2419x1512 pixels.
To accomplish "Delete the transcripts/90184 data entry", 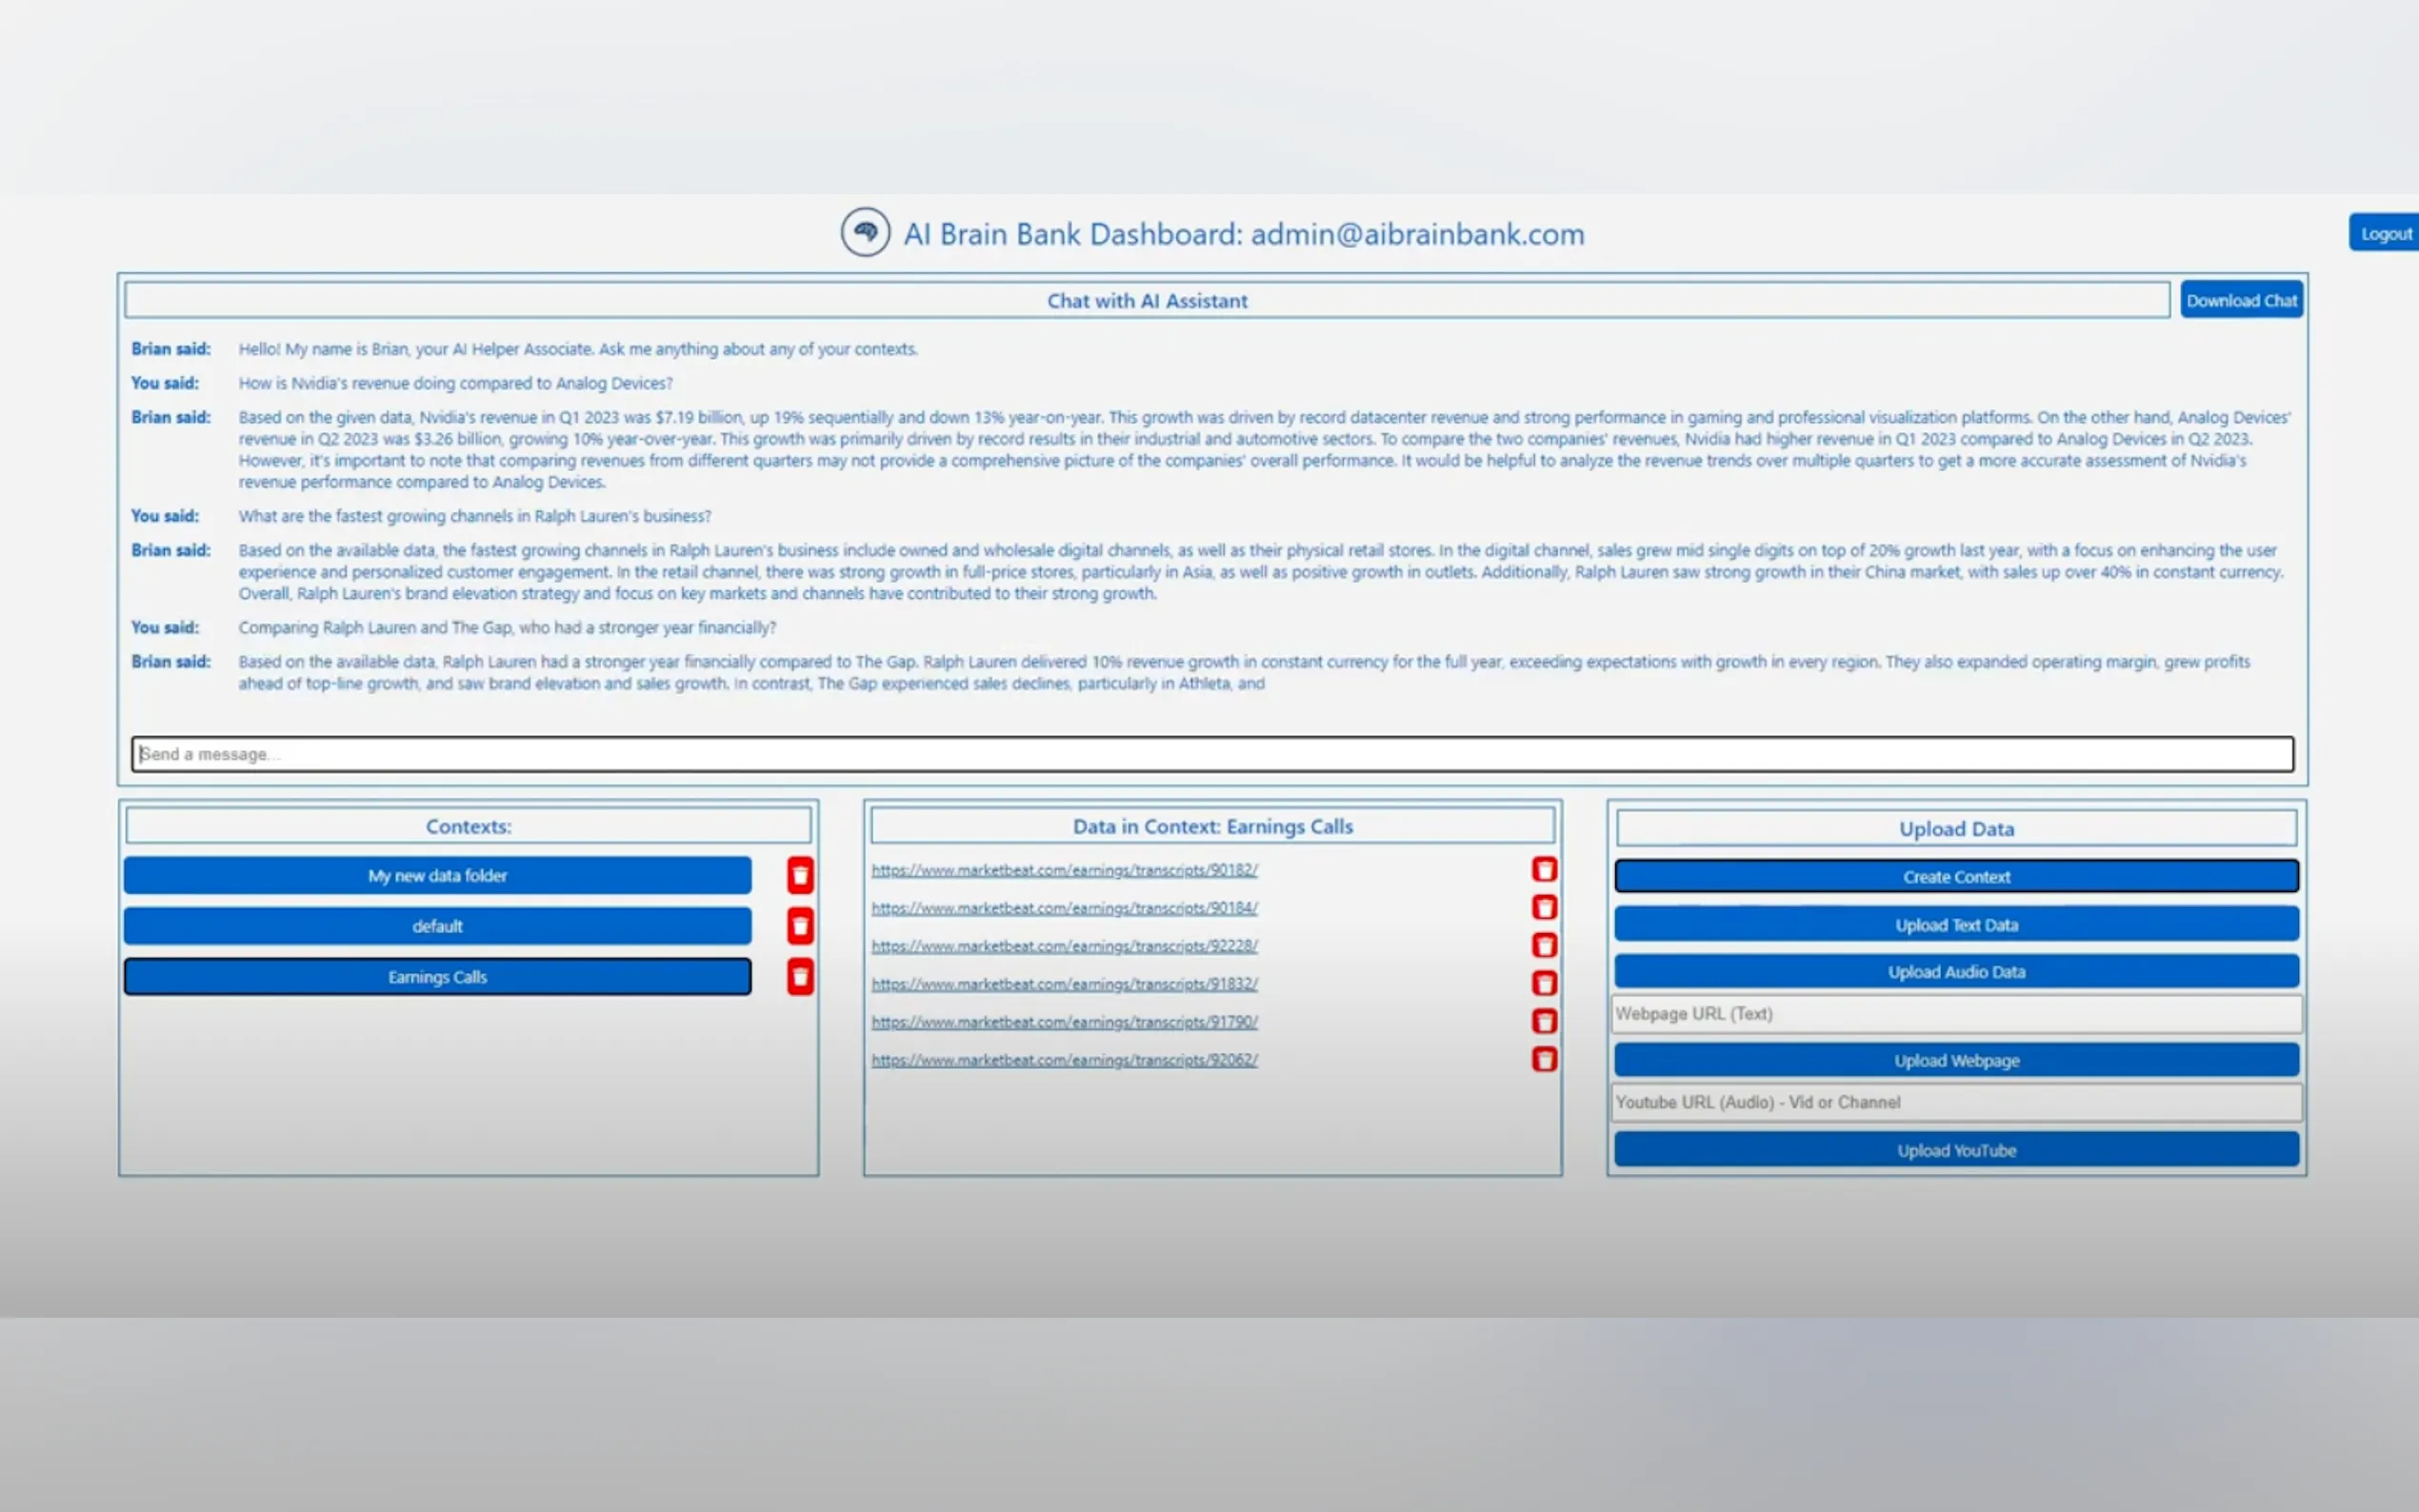I will tap(1544, 907).
